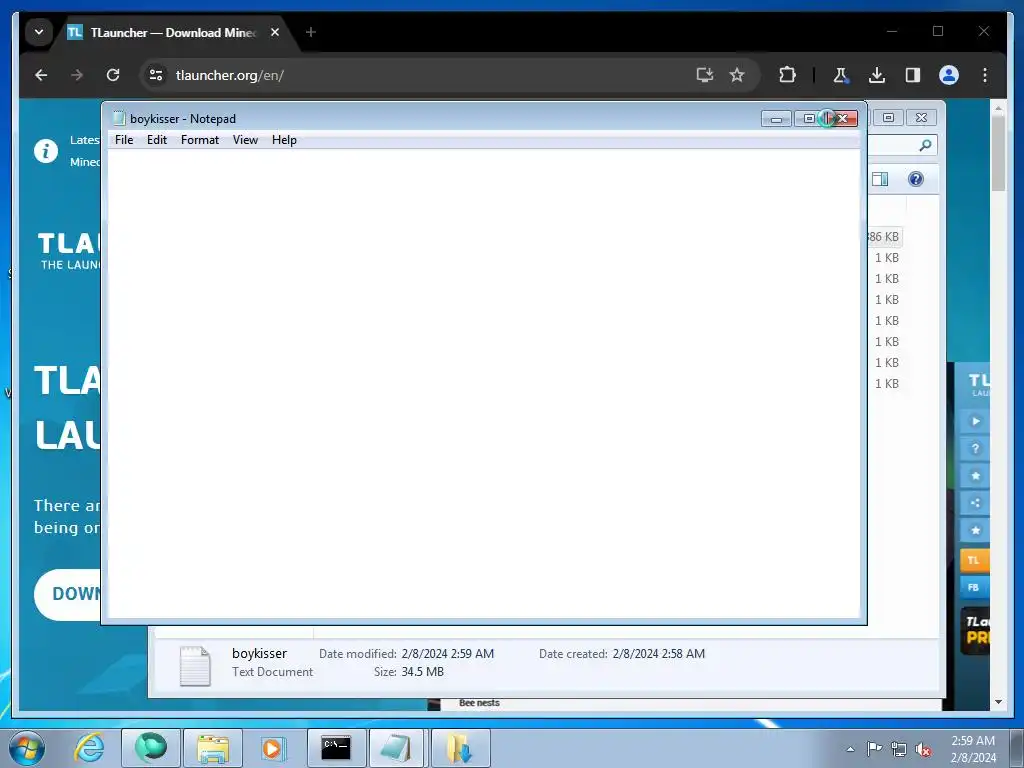Switch to Command Prompt taskbar icon
The width and height of the screenshot is (1024, 768).
(336, 748)
